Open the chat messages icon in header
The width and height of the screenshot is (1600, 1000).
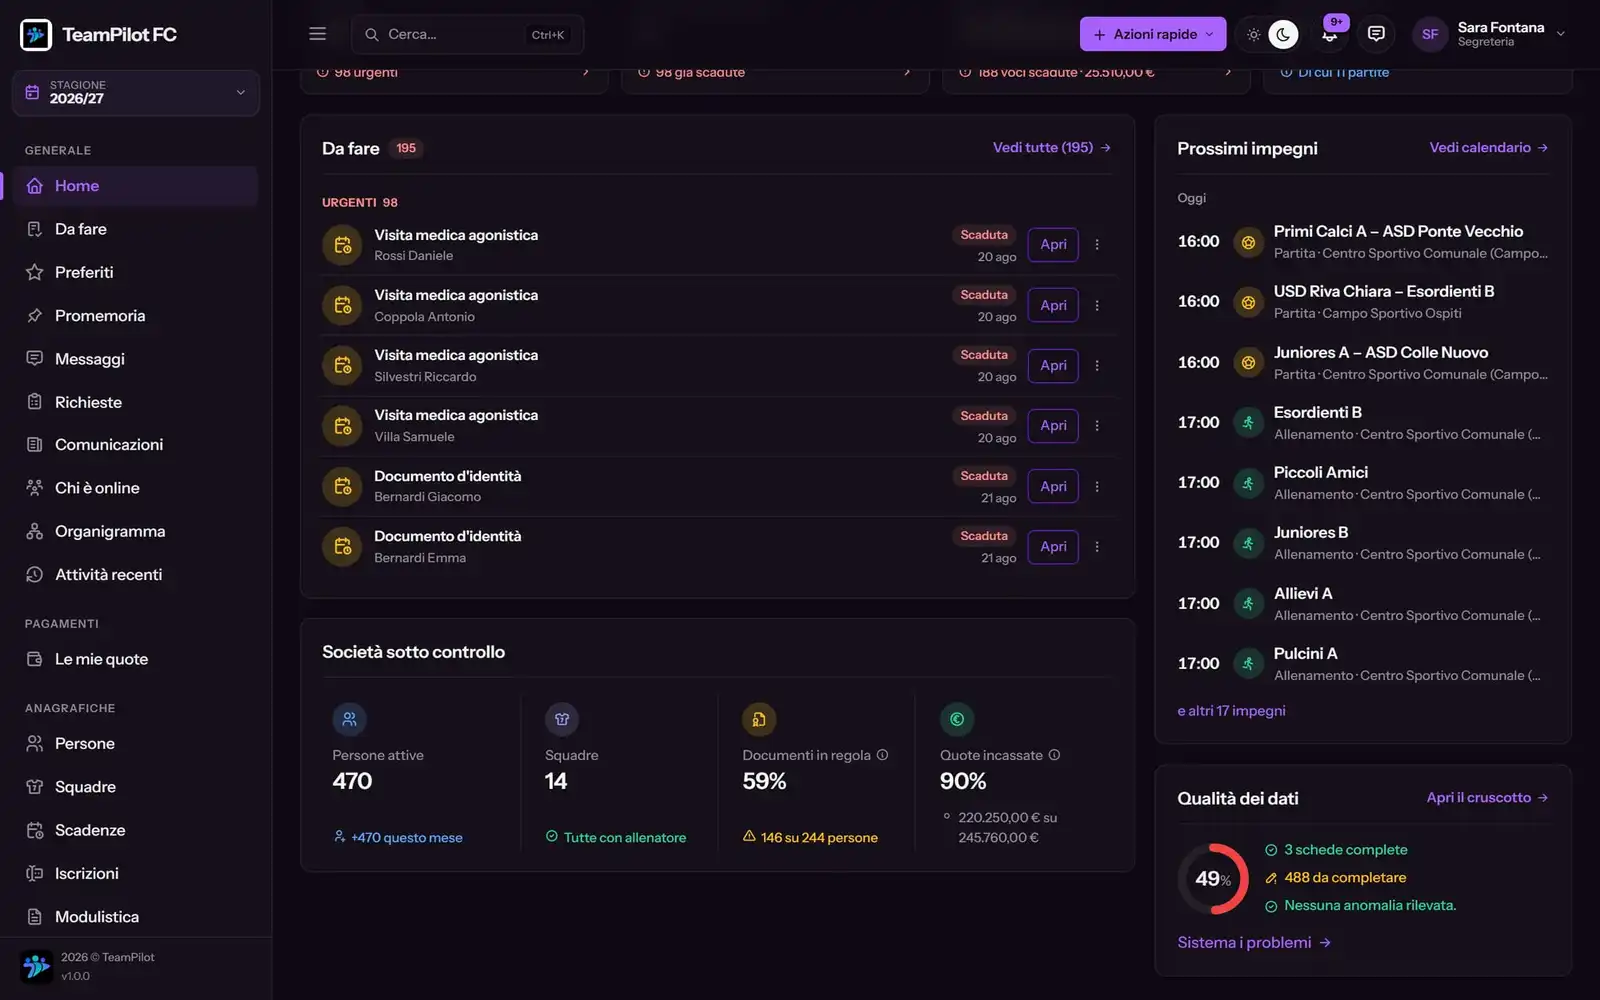coord(1376,34)
